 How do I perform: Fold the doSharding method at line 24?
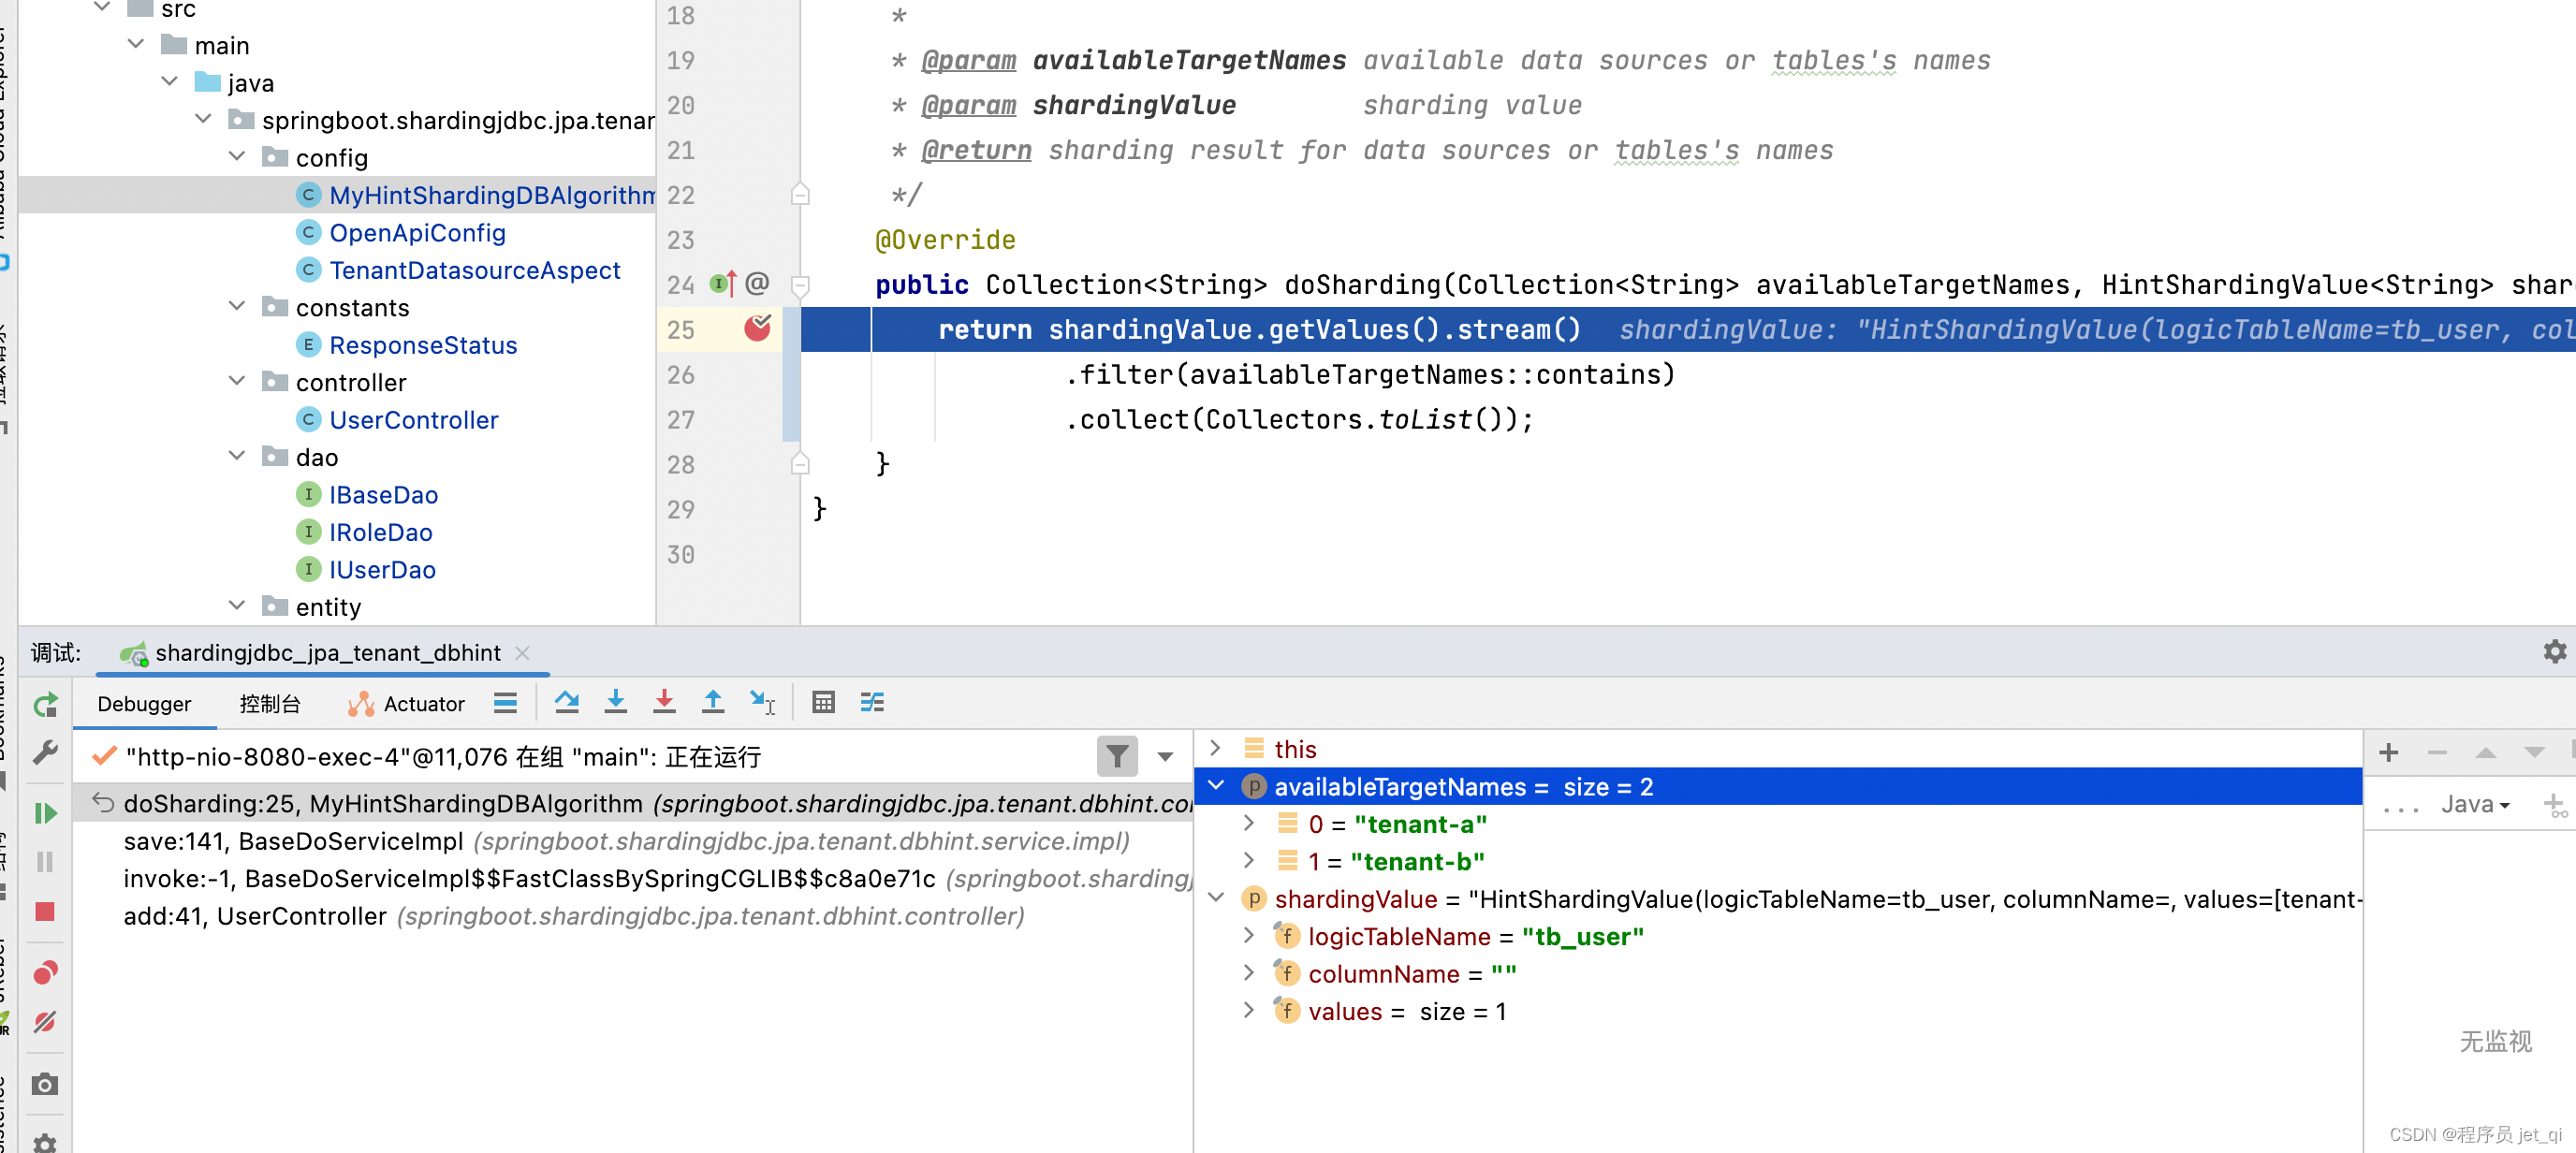click(x=799, y=285)
